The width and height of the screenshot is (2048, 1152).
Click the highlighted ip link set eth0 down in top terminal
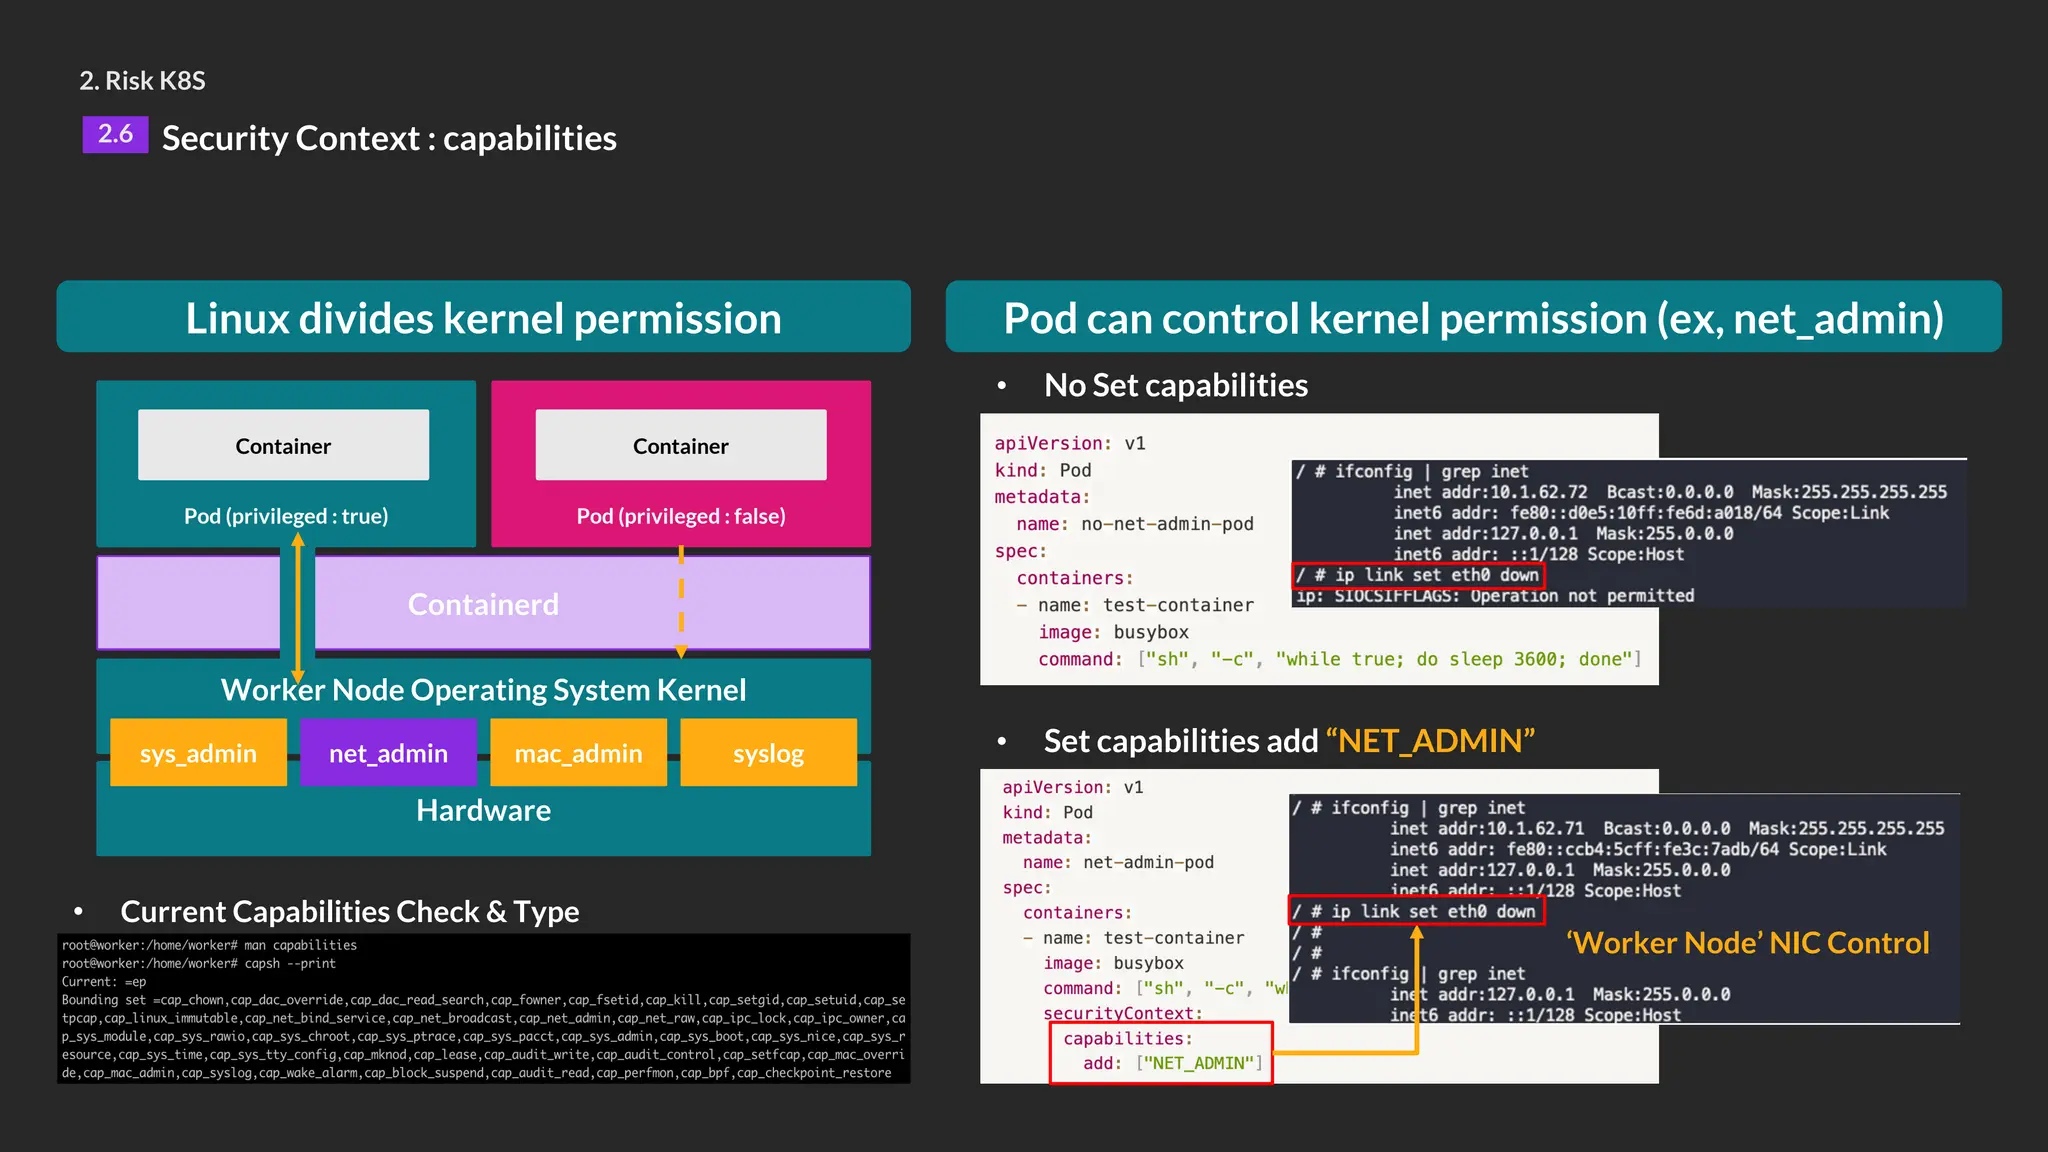(1418, 575)
